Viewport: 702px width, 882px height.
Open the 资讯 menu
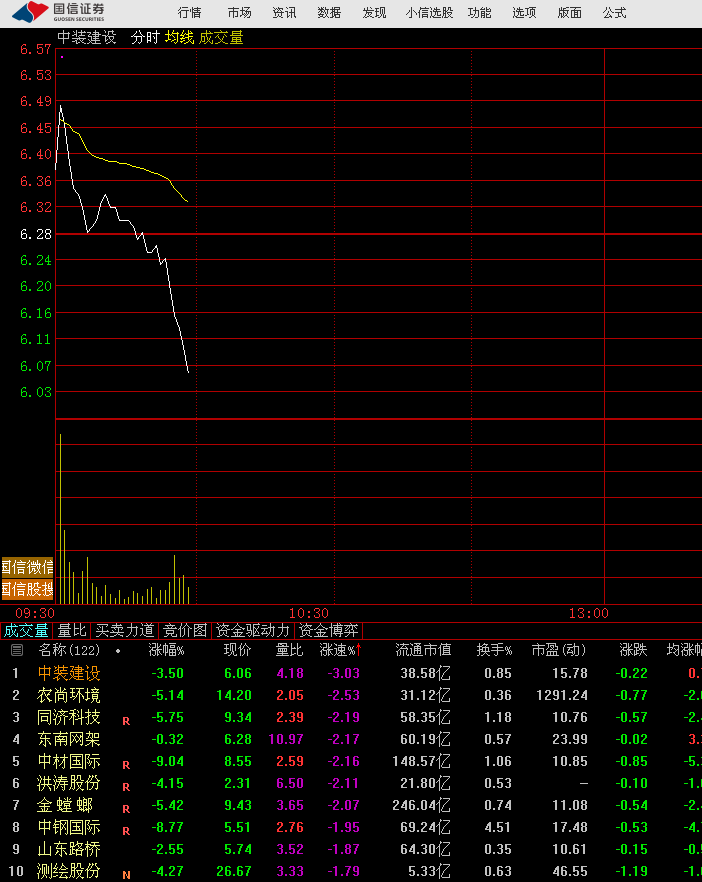[284, 12]
